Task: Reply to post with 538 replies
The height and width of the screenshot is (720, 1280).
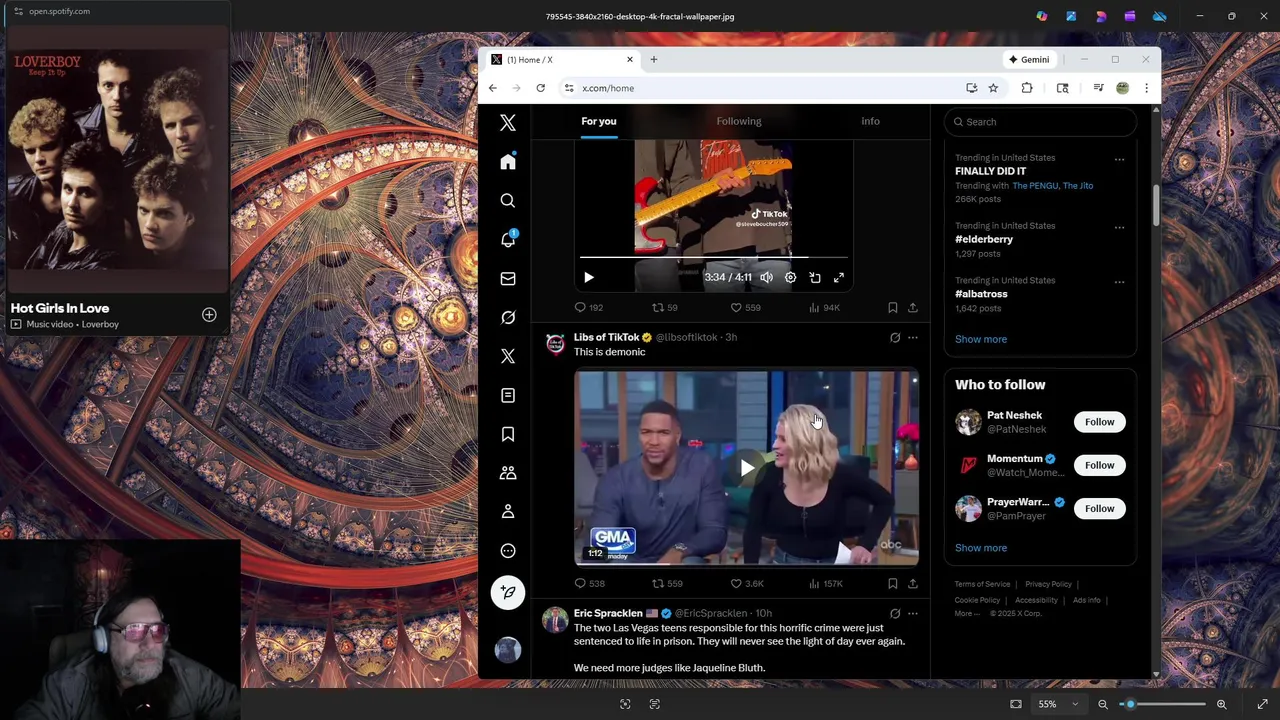Action: pos(590,583)
